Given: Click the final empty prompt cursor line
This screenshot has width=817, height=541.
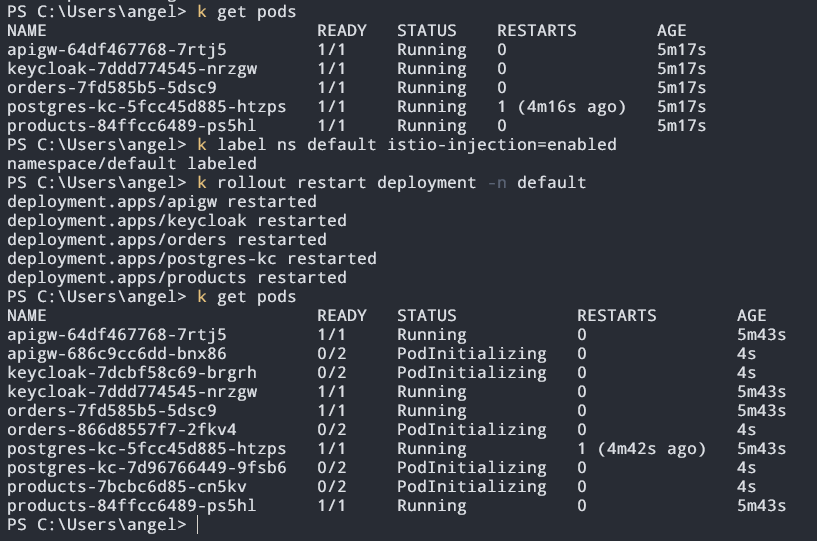Looking at the screenshot, I should tap(103, 524).
